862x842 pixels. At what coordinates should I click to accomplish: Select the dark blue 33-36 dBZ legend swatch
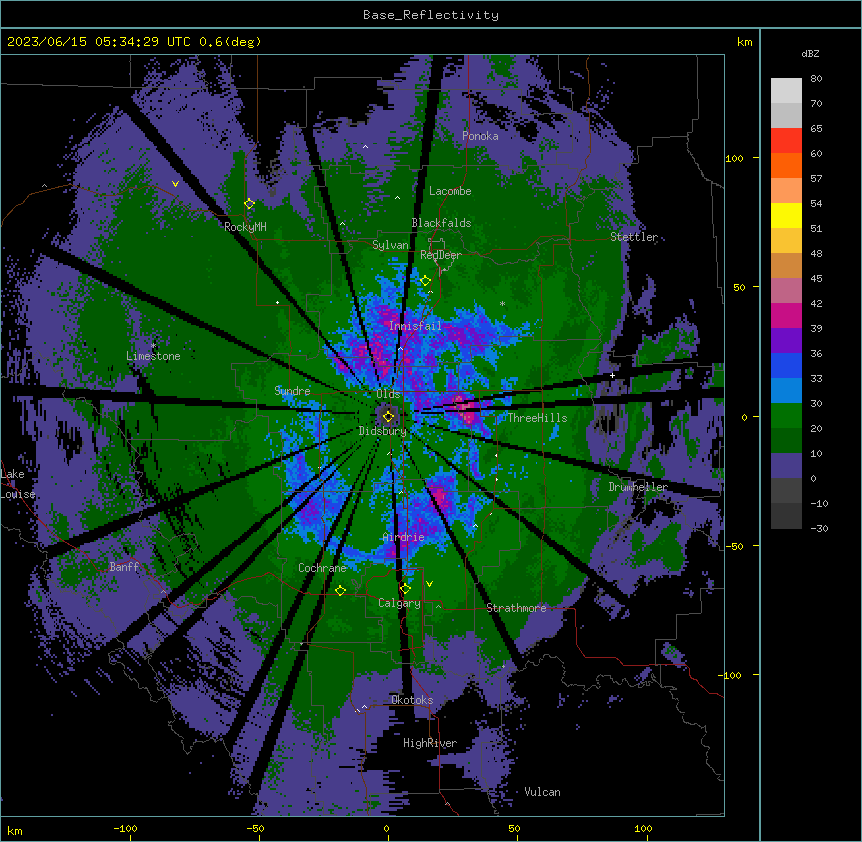tap(786, 365)
